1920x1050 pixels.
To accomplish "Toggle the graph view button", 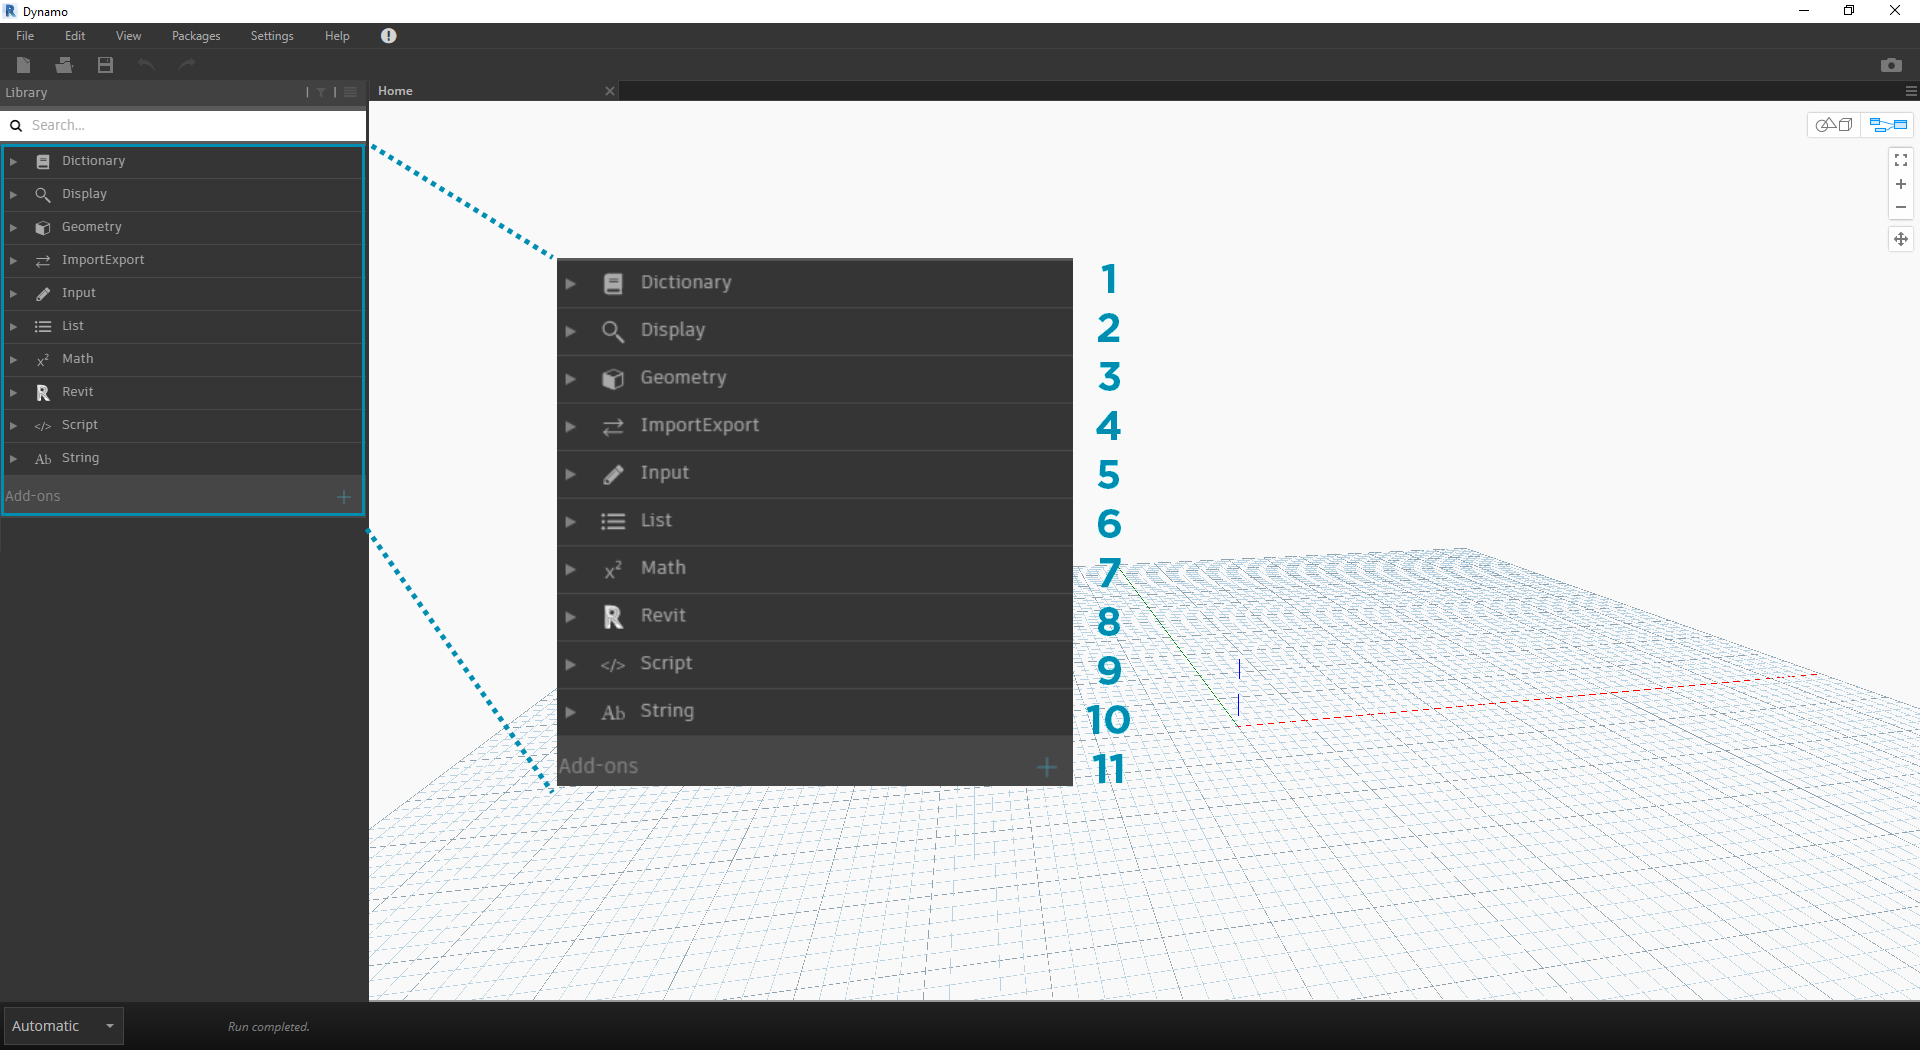I will click(x=1885, y=124).
